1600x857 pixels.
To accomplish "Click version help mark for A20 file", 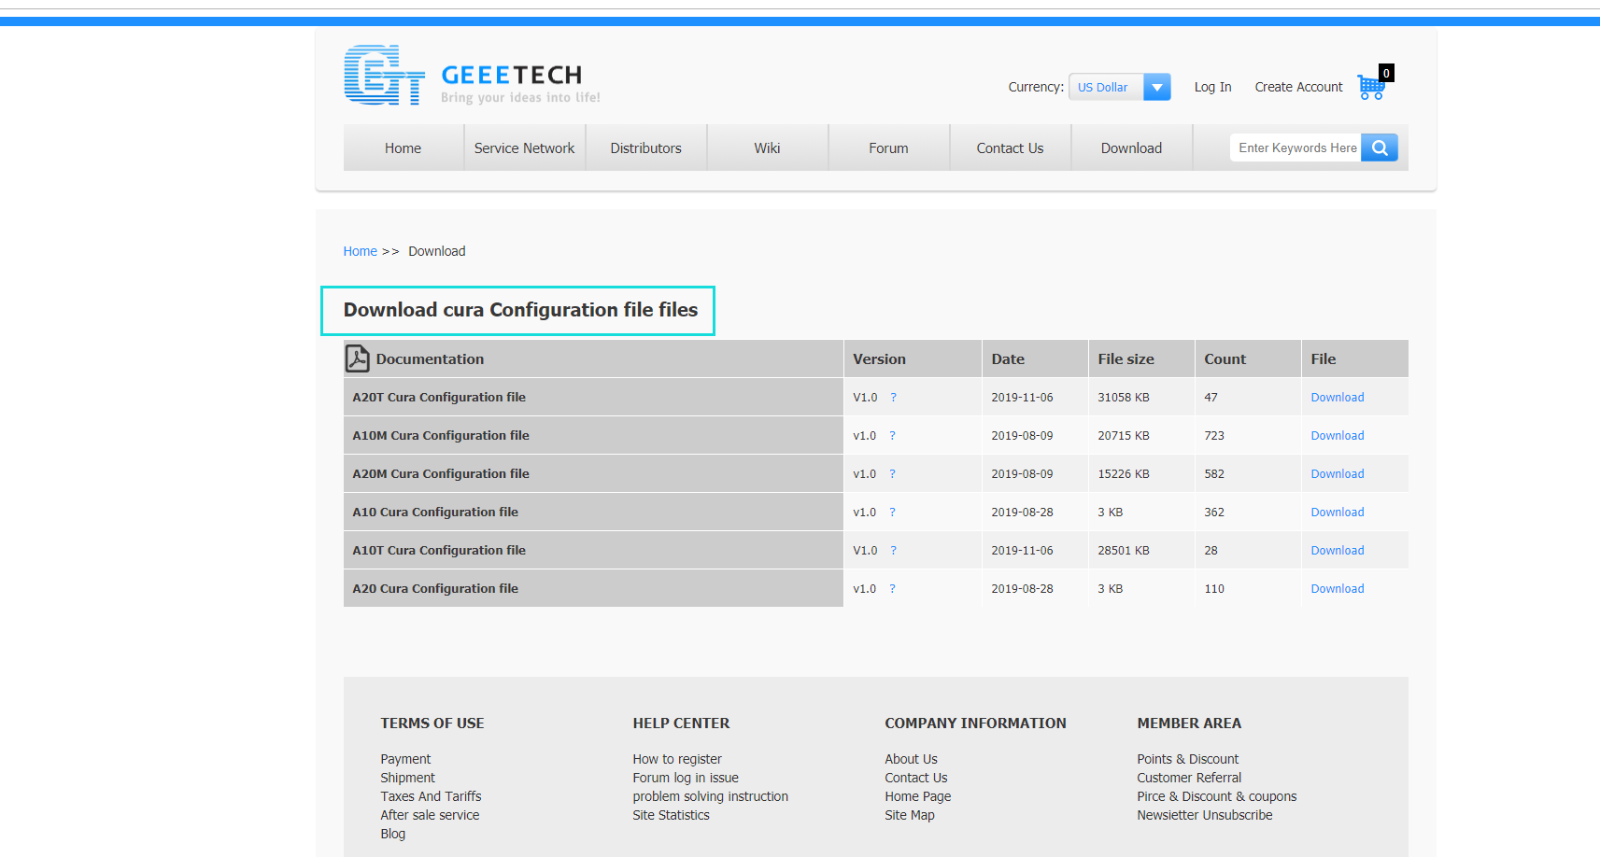I will [892, 589].
